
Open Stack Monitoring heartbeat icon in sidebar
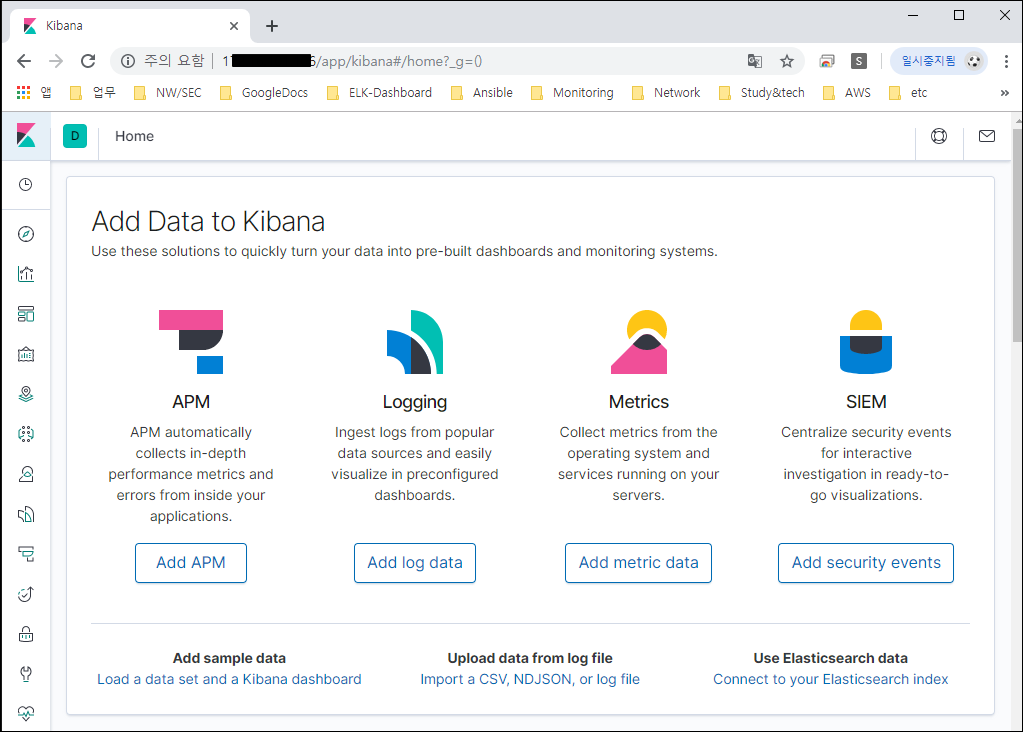(25, 713)
